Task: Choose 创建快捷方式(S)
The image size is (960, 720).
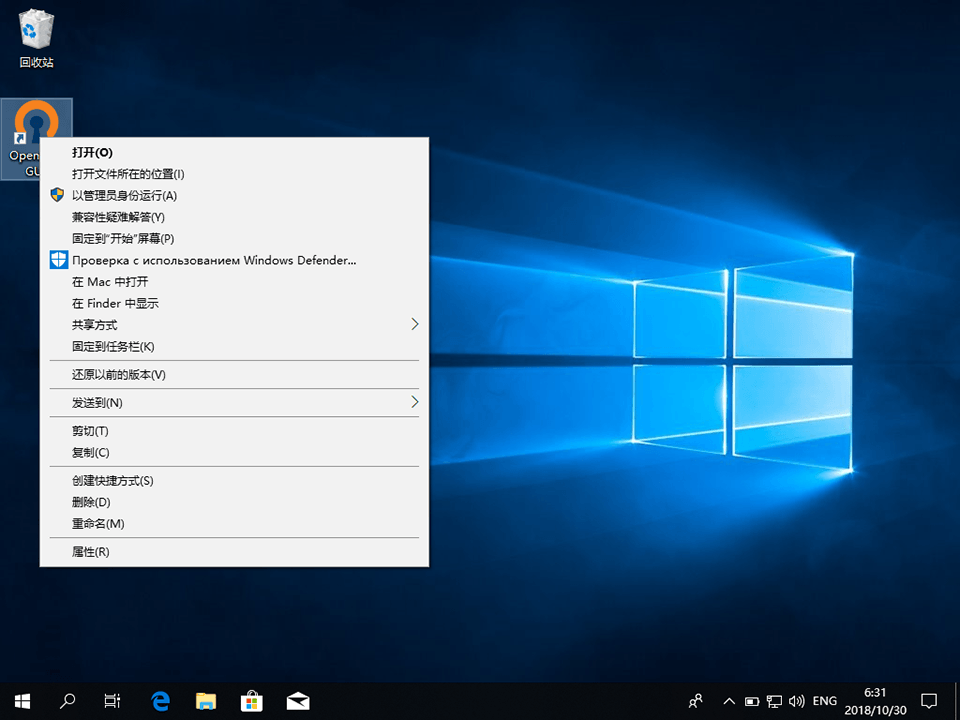Action: pyautogui.click(x=234, y=481)
